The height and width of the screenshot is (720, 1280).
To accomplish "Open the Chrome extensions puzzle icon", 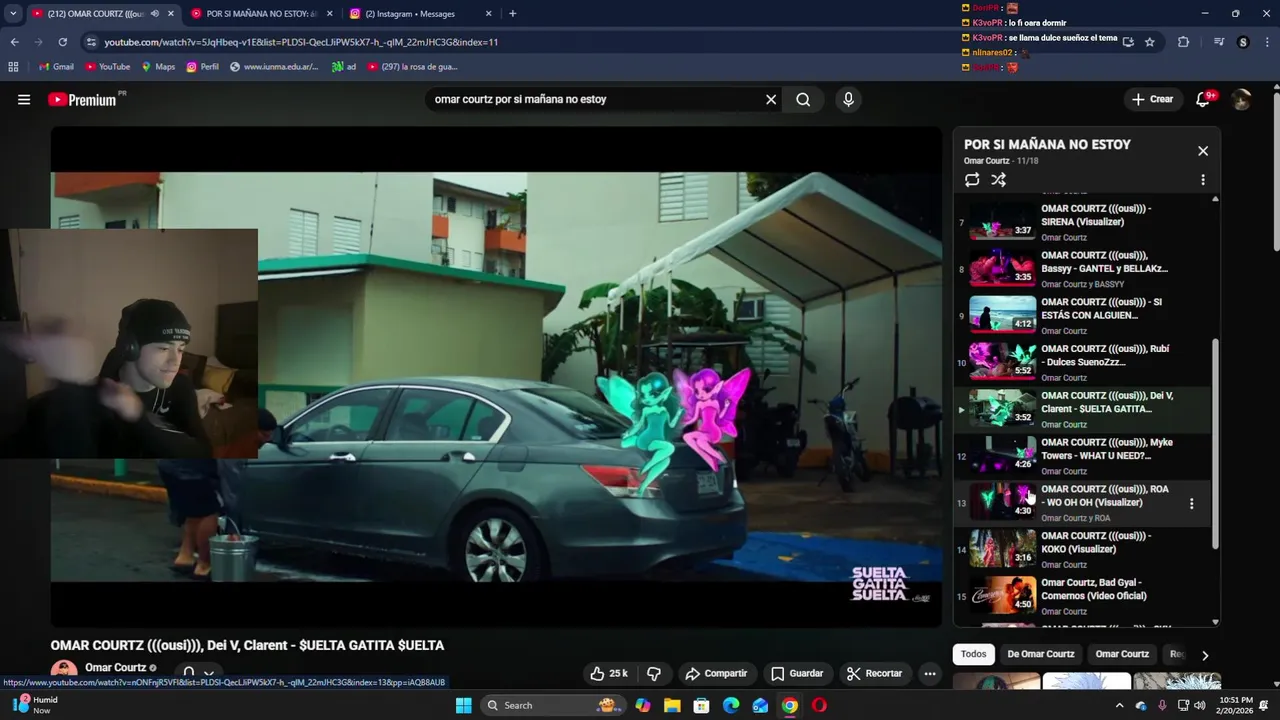I will [1184, 42].
